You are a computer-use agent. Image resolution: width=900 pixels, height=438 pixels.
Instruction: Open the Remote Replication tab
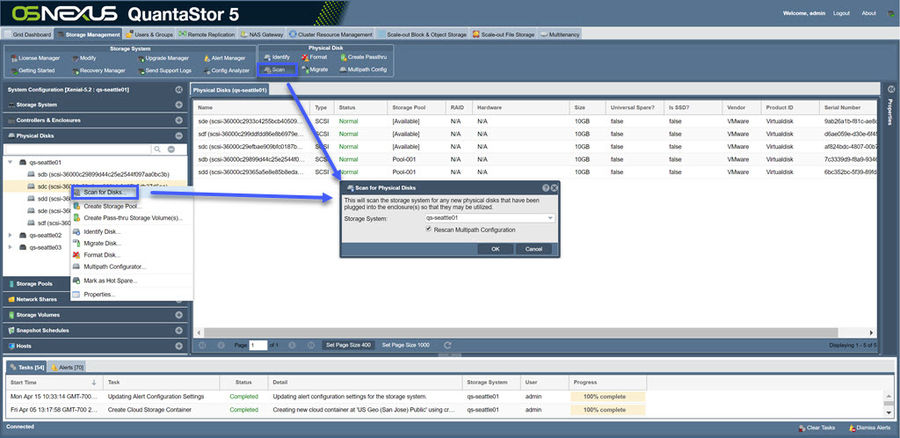[207, 34]
